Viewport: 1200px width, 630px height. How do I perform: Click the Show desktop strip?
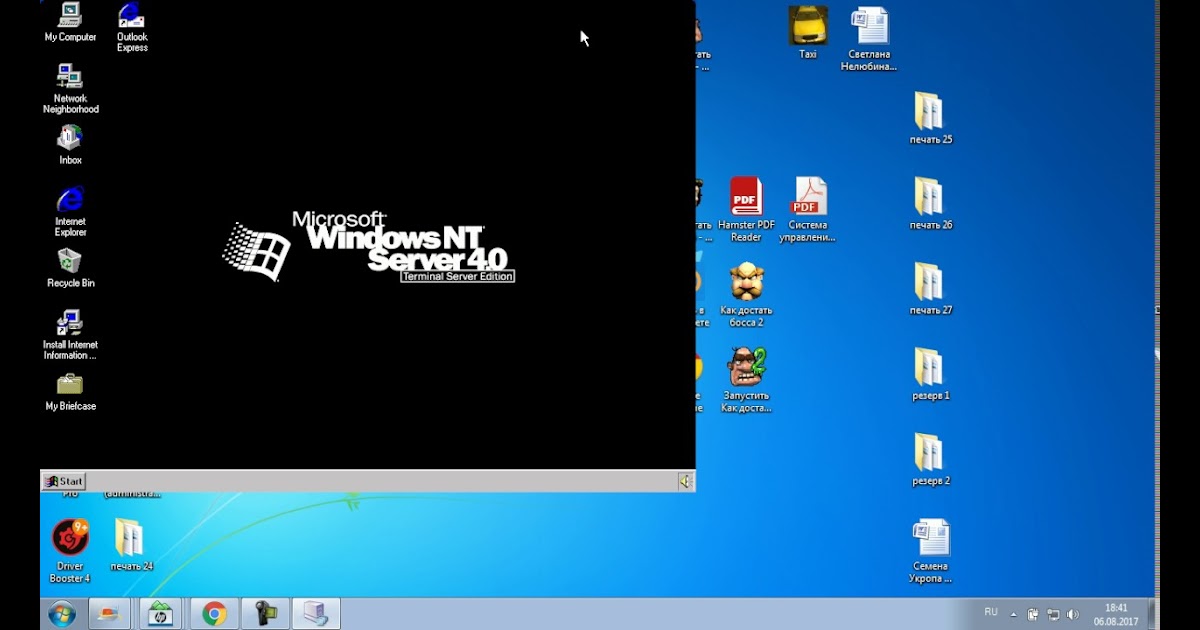pos(1153,613)
